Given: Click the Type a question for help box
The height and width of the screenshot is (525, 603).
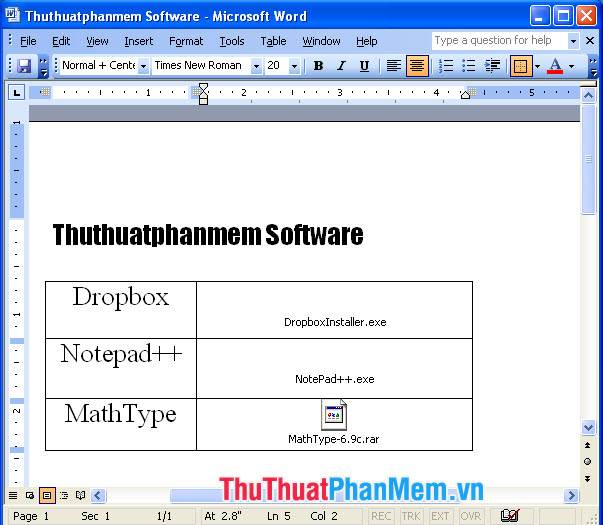Looking at the screenshot, I should (x=499, y=40).
